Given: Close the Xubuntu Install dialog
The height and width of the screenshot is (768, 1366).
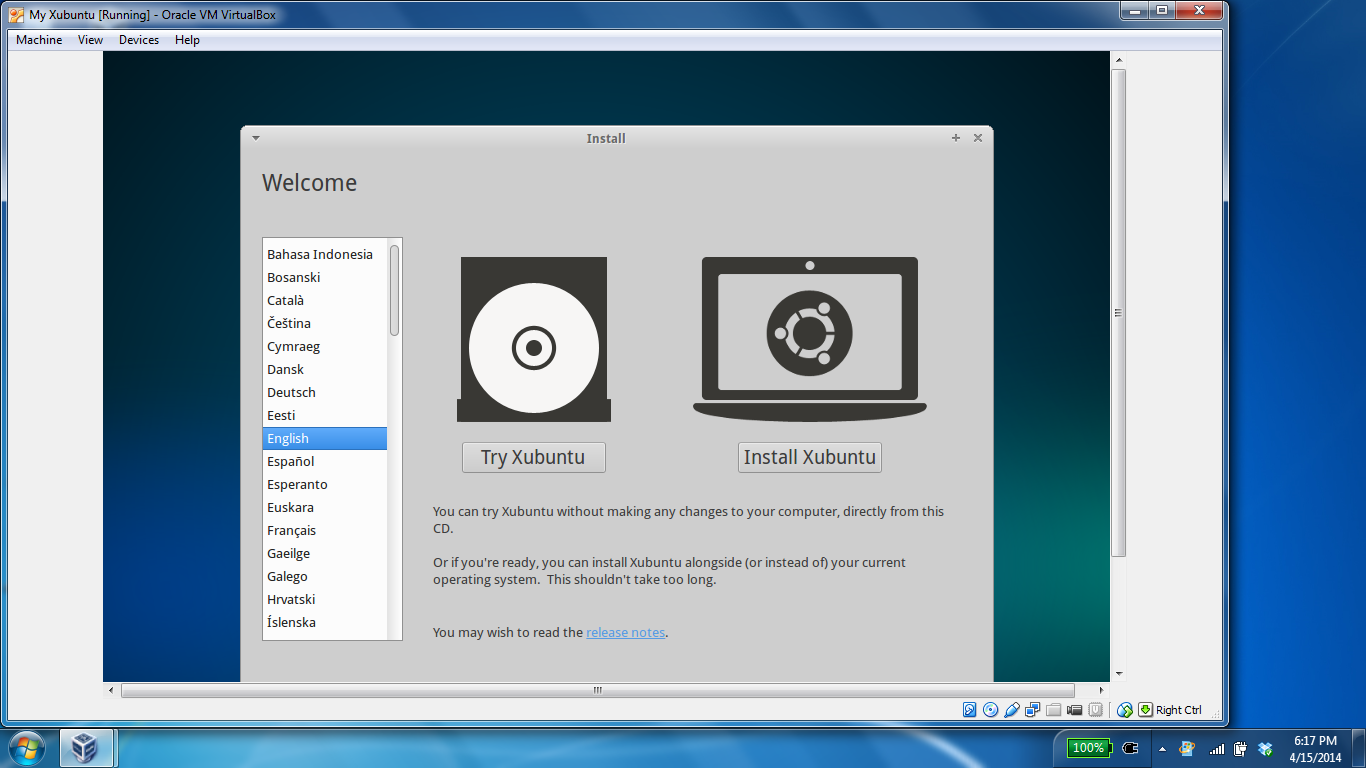Looking at the screenshot, I should click(978, 138).
